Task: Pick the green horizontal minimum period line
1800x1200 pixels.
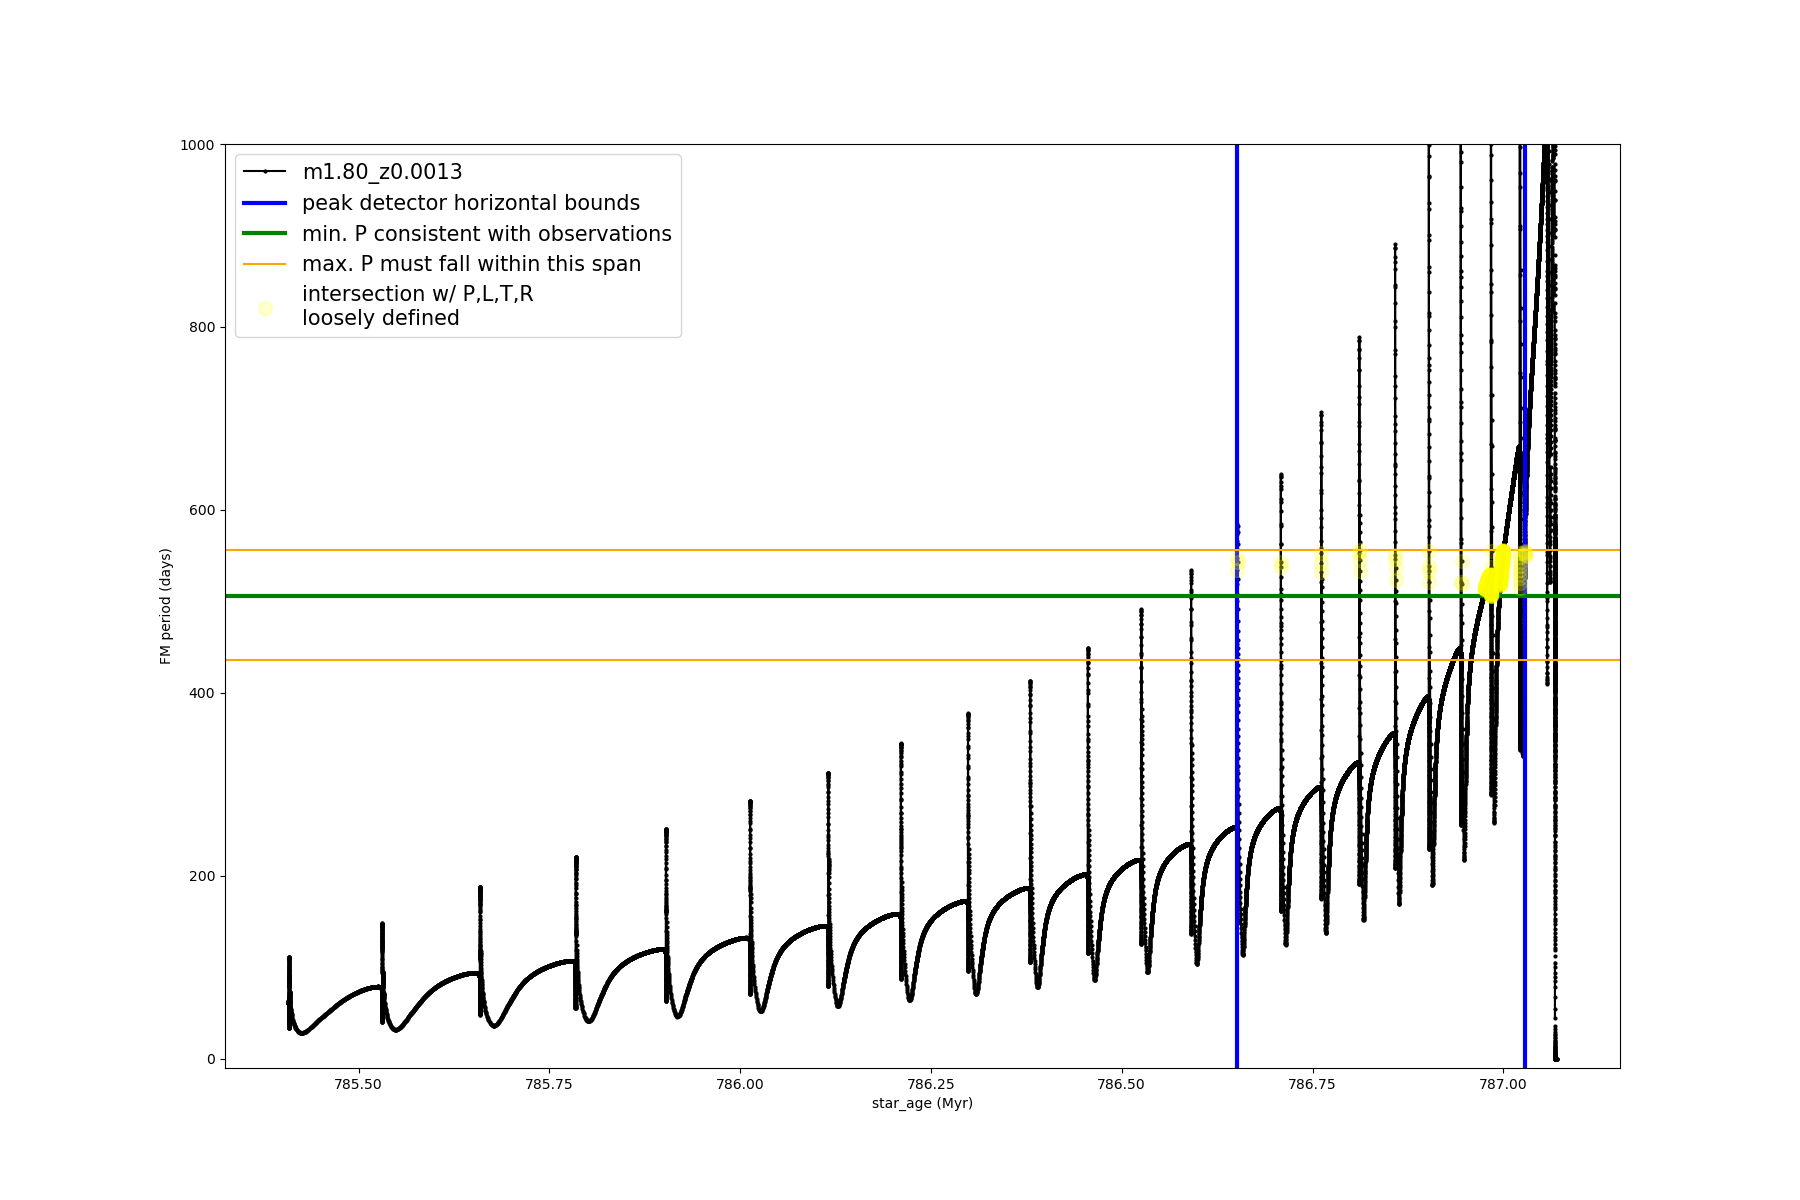Action: click(x=700, y=596)
